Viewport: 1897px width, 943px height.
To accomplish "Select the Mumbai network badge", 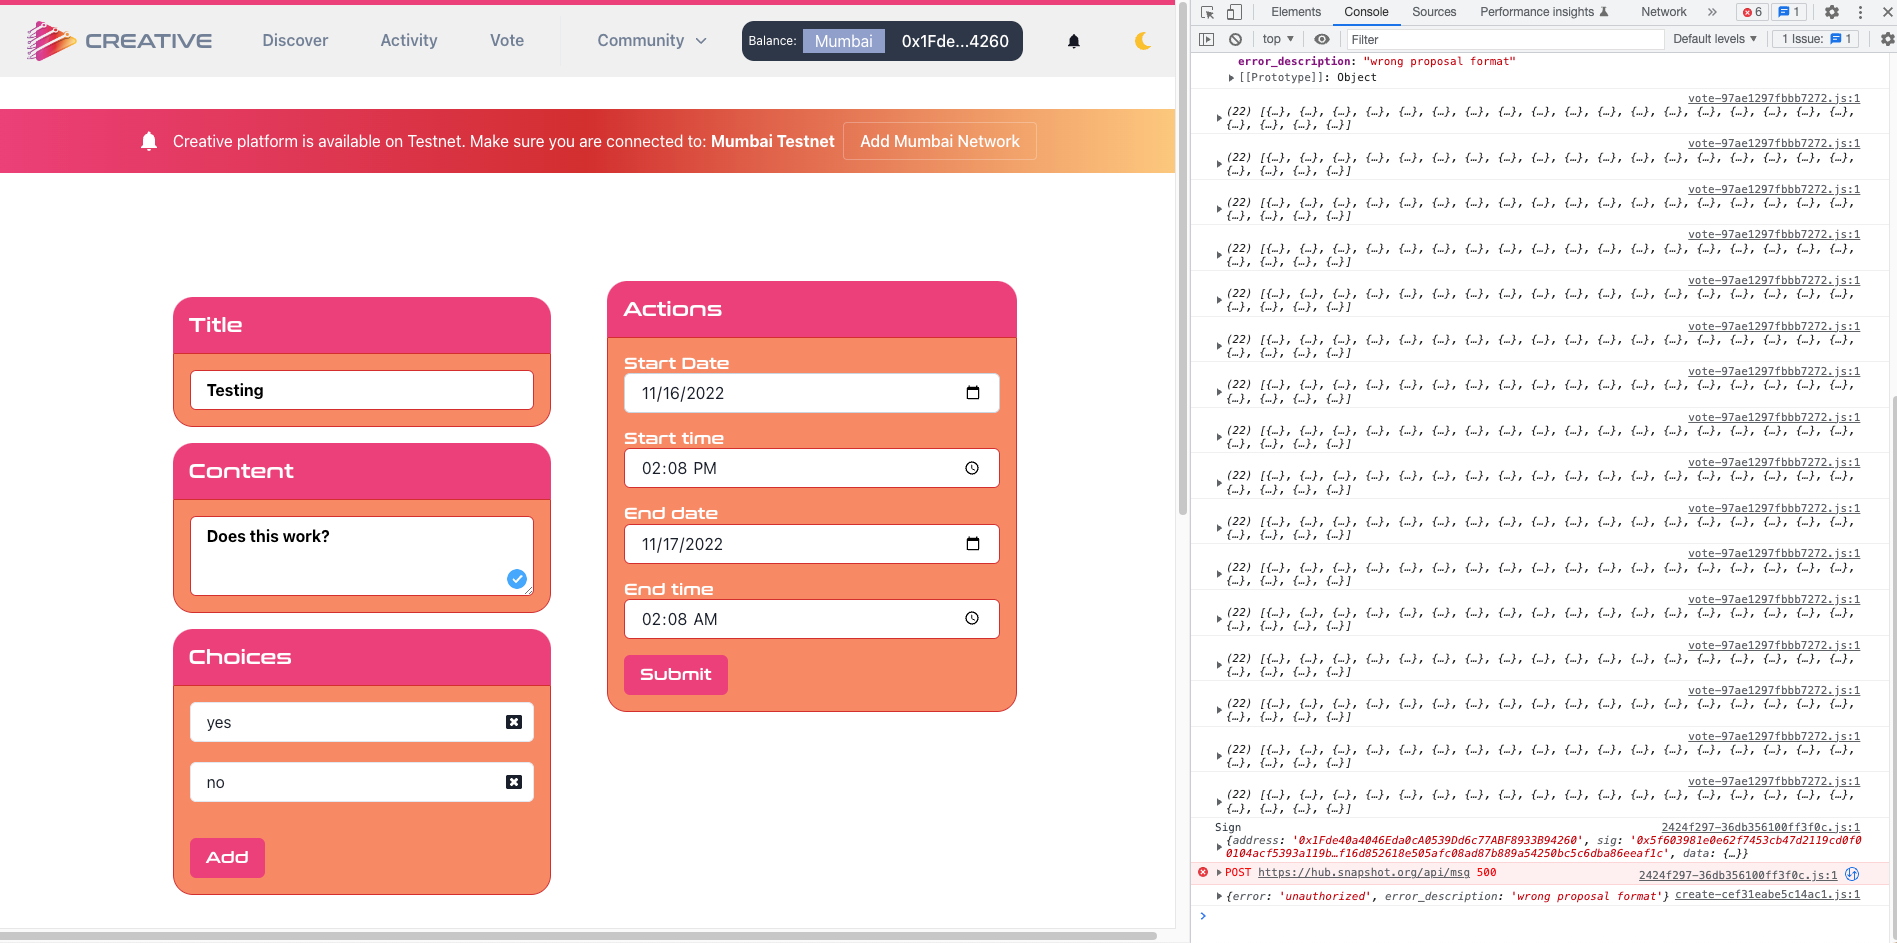I will [x=843, y=41].
